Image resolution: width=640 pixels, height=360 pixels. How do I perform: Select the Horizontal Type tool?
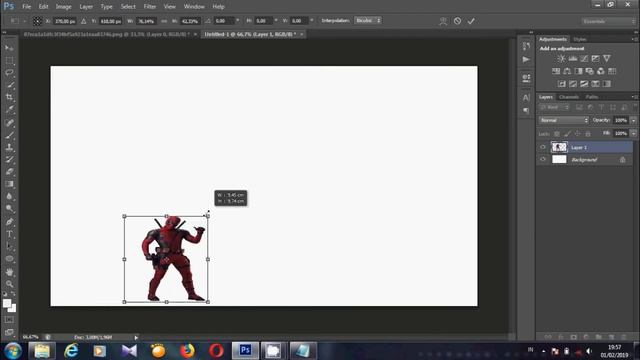pos(9,234)
